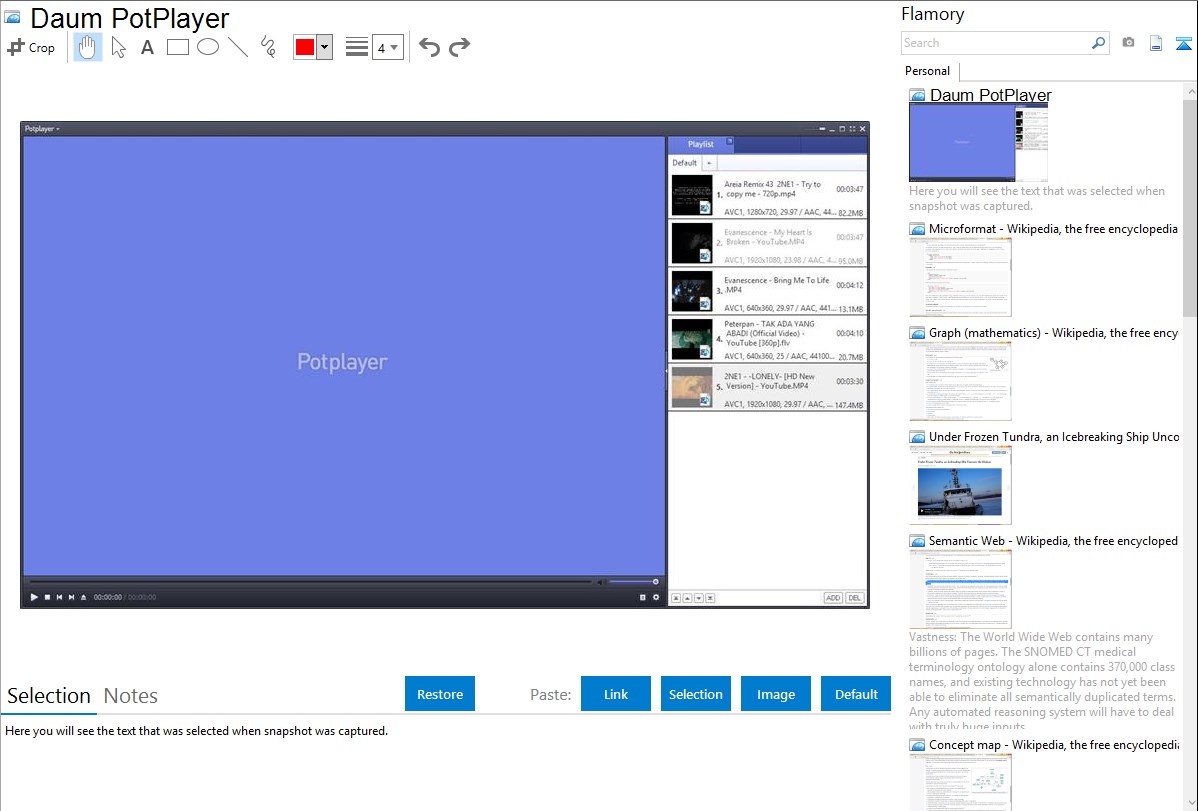Screen dimensions: 1198x811
Task: Select Evanescence - My Heart Is Broken item
Action: click(768, 244)
